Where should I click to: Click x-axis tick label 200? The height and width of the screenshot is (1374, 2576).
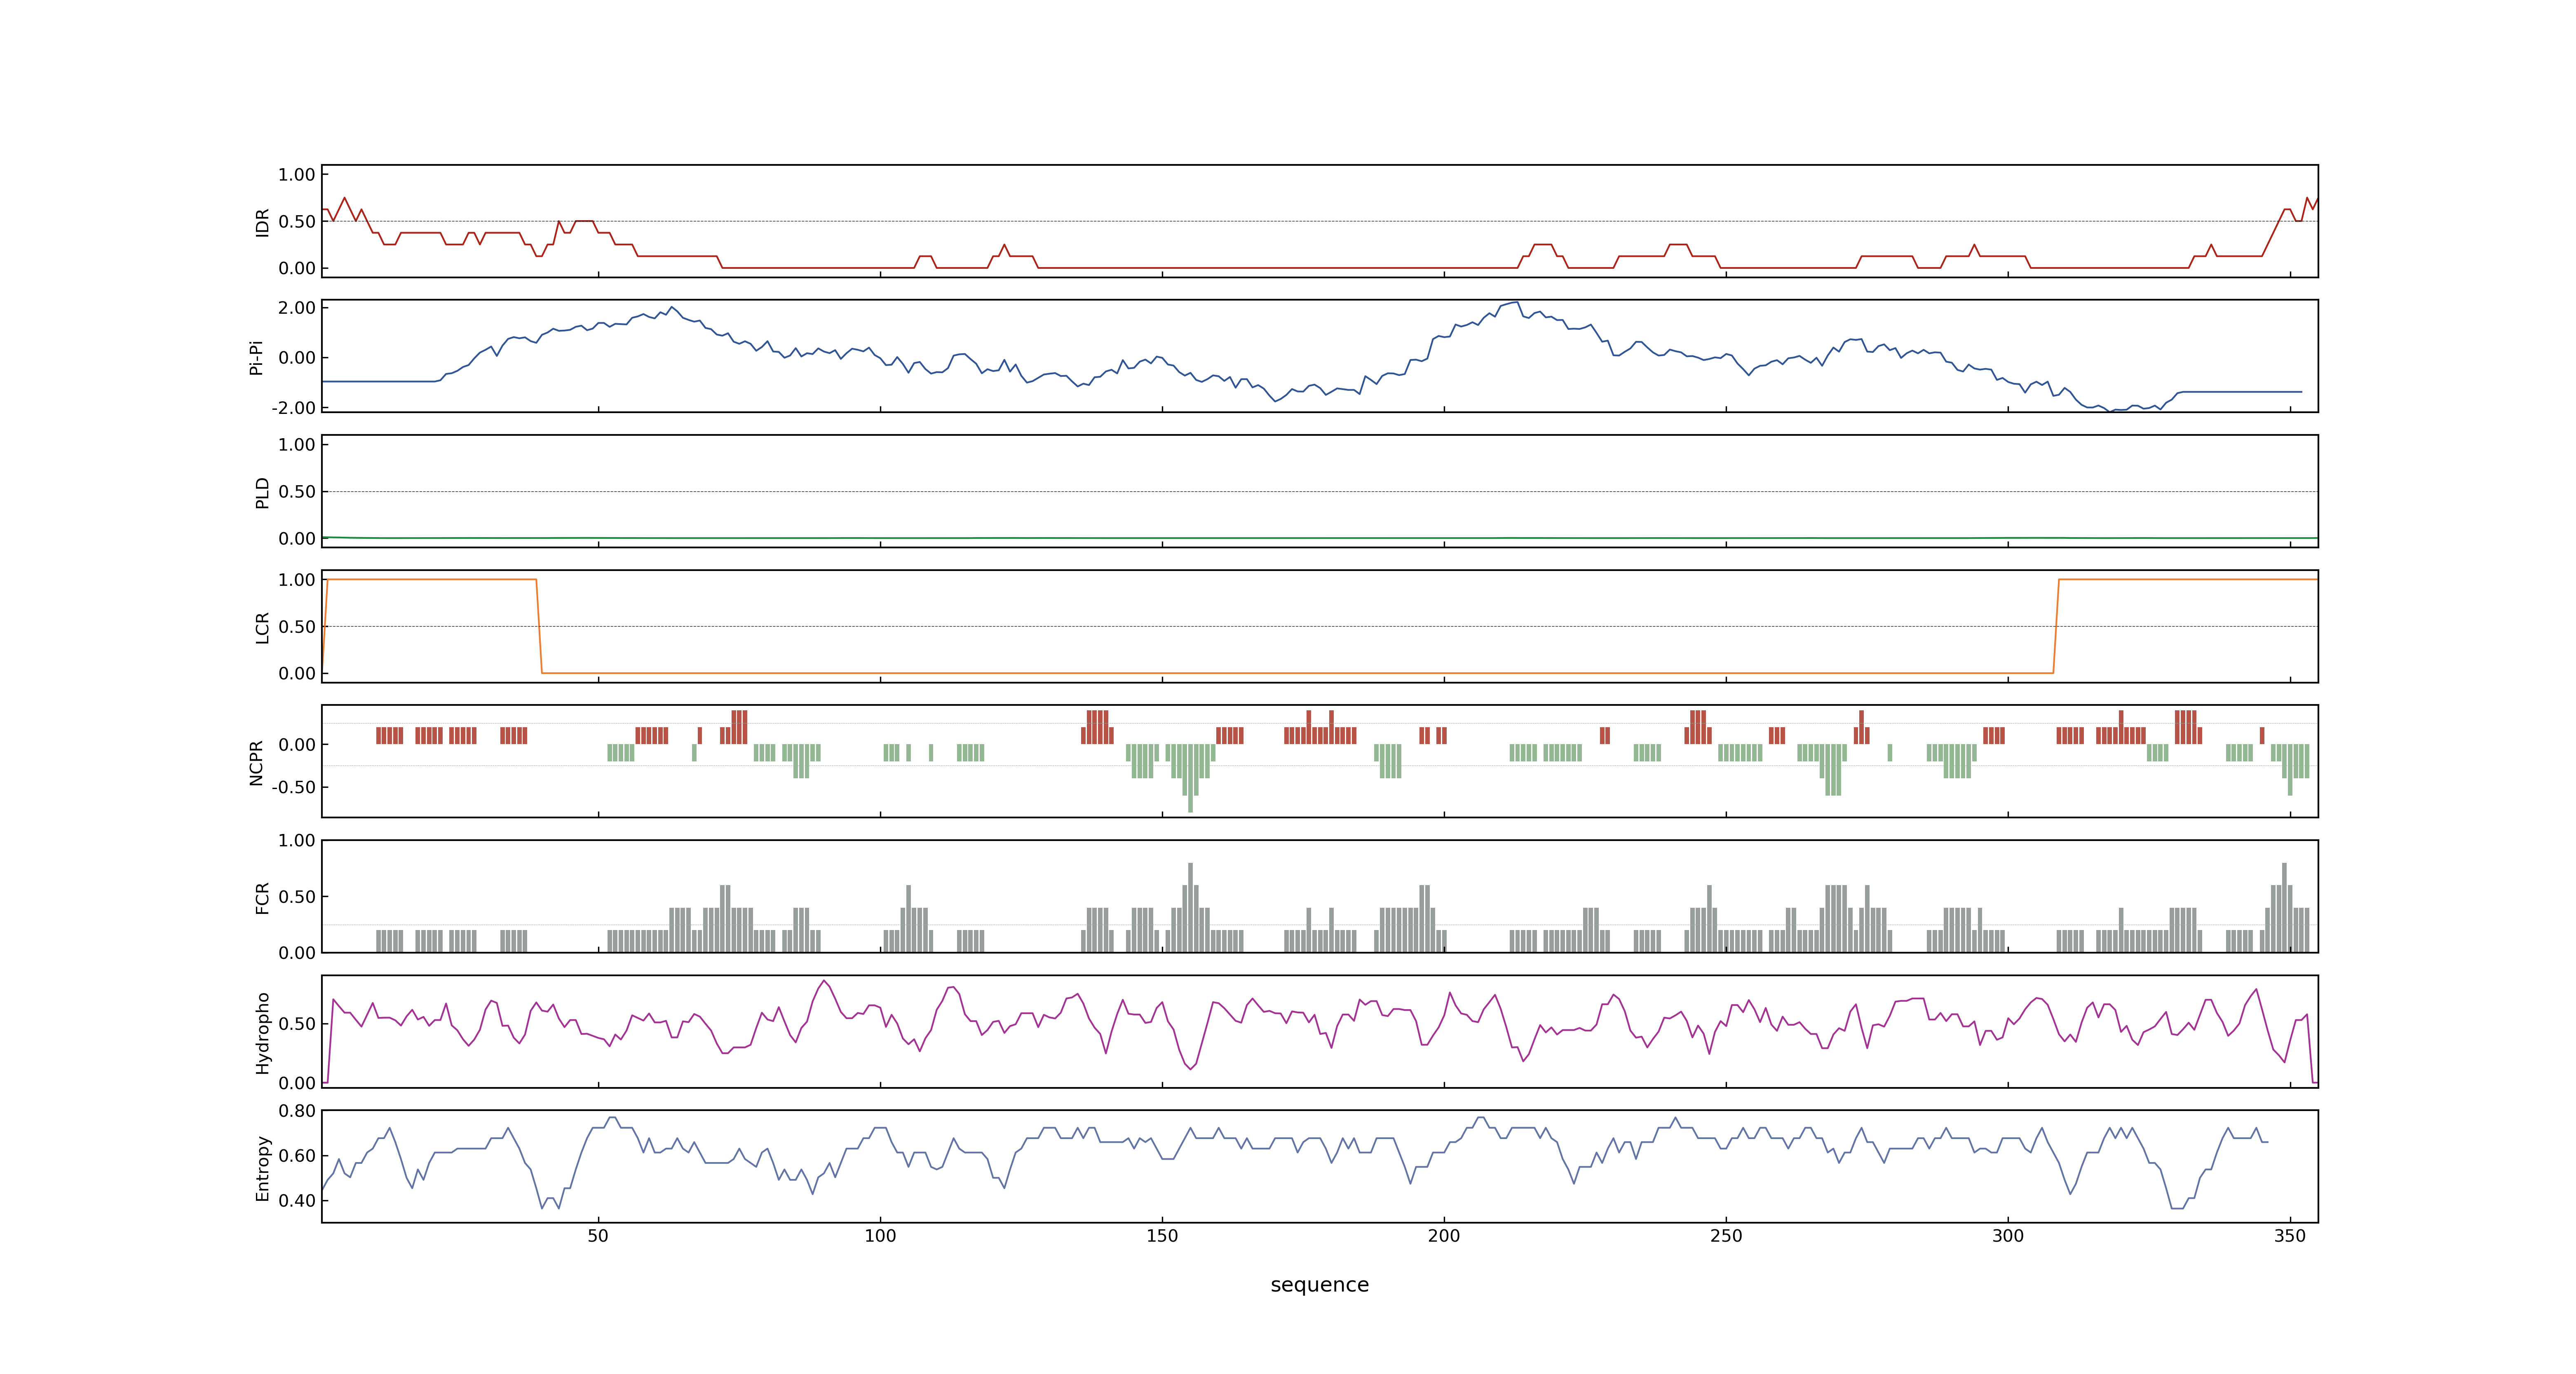[1444, 1236]
